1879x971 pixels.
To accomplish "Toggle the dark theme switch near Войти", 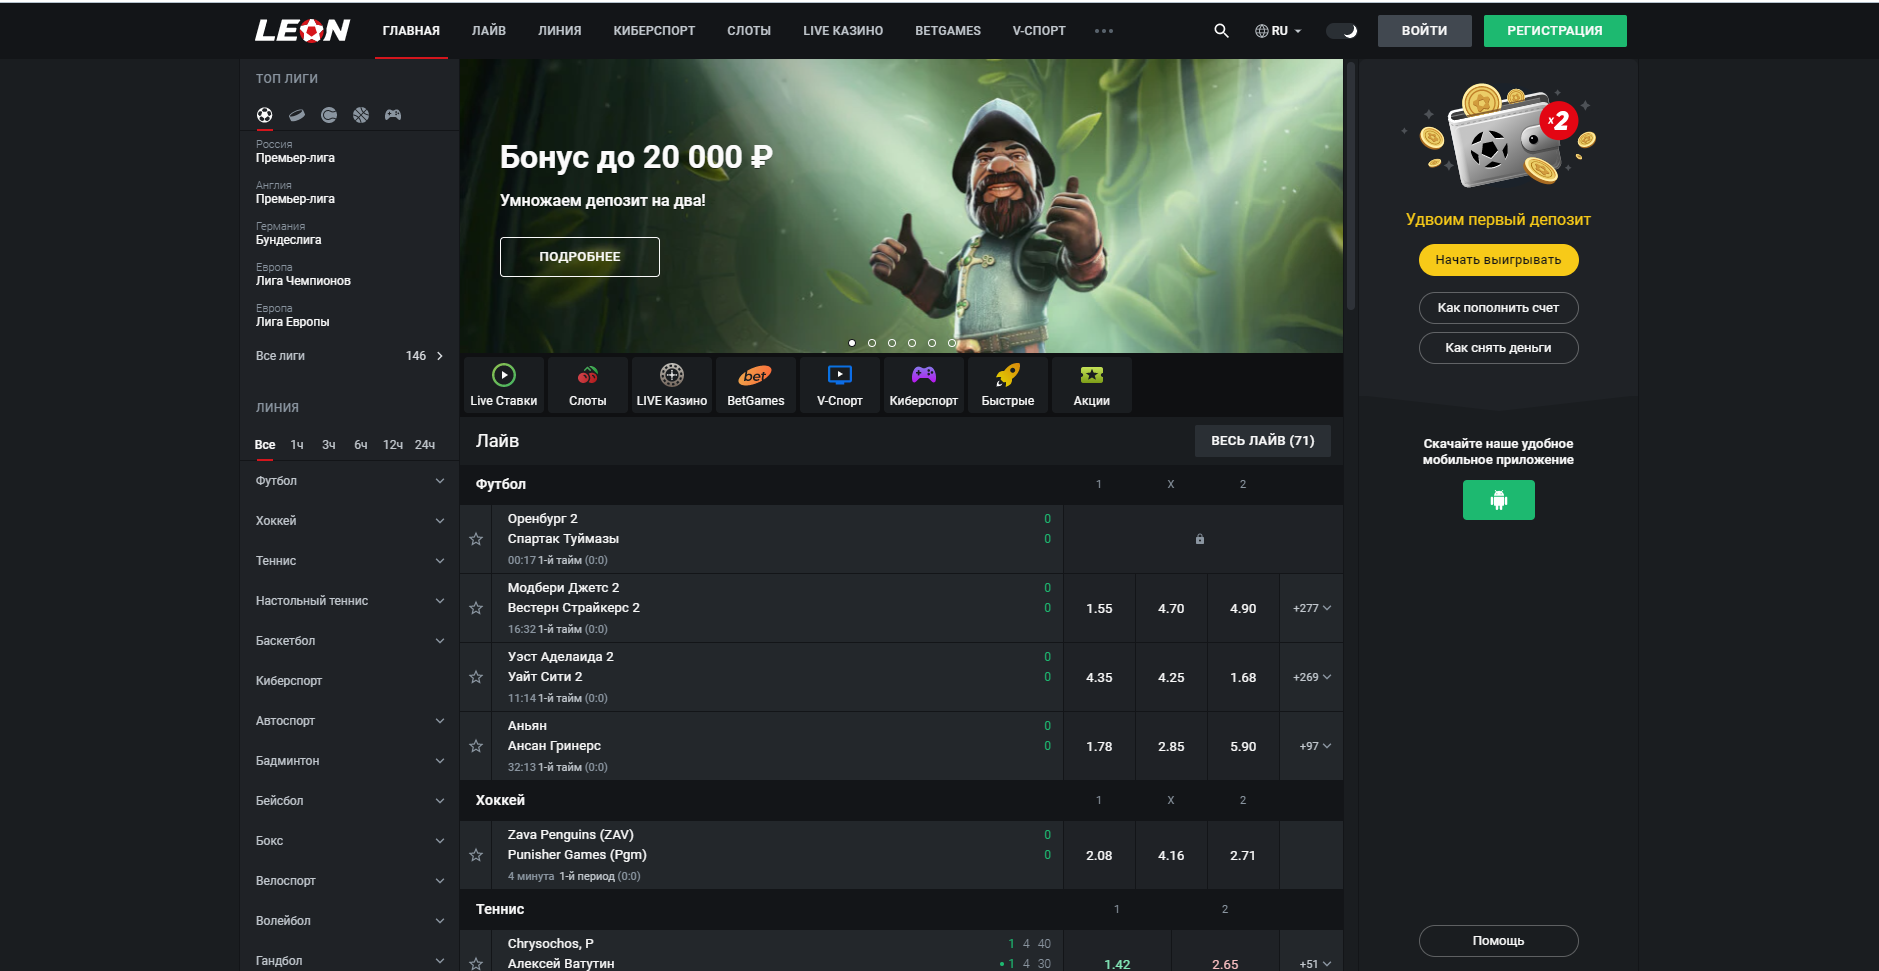I will pyautogui.click(x=1341, y=30).
